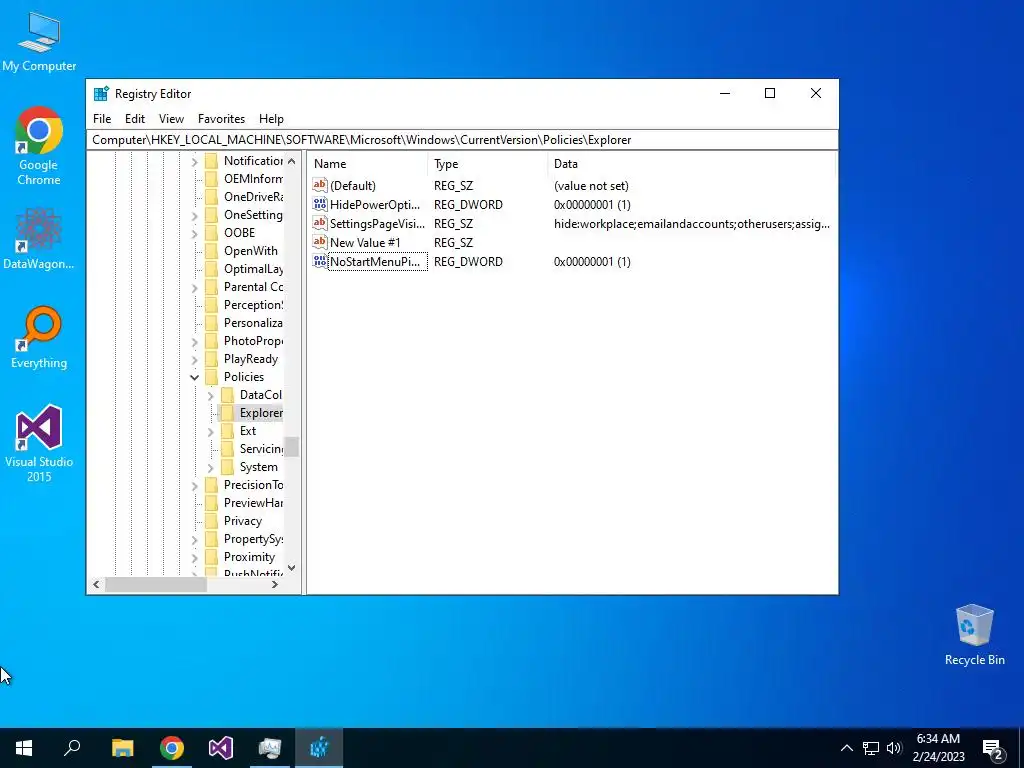Select the PhotoProp key

(x=253, y=341)
